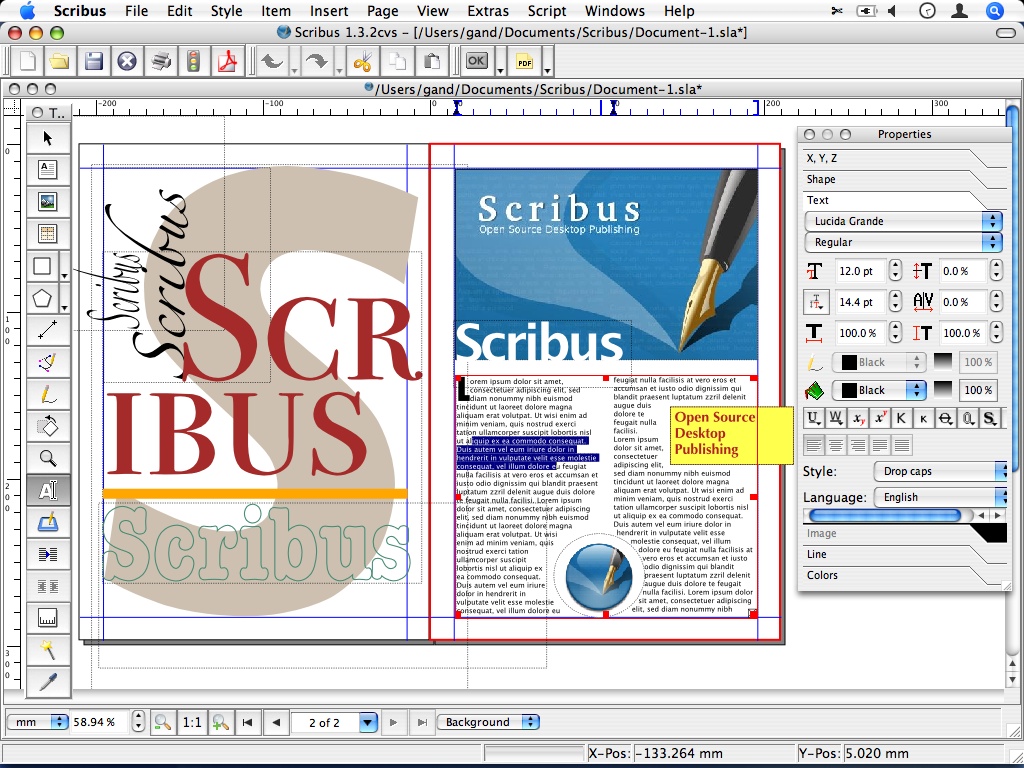Select the Insert Table tool
The width and height of the screenshot is (1024, 768).
[x=47, y=234]
